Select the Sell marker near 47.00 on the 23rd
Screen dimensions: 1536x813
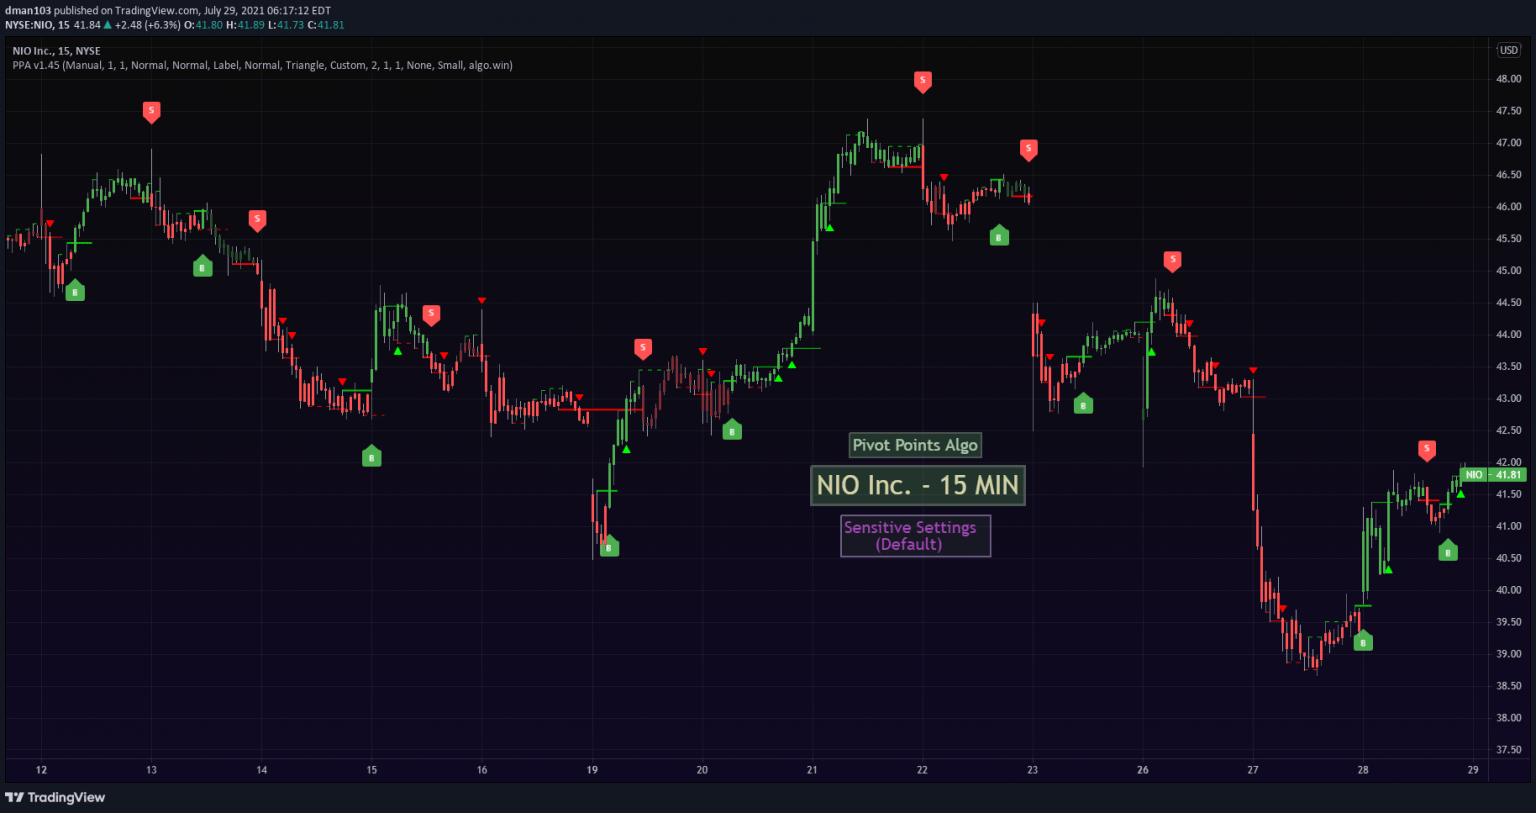coord(1028,150)
